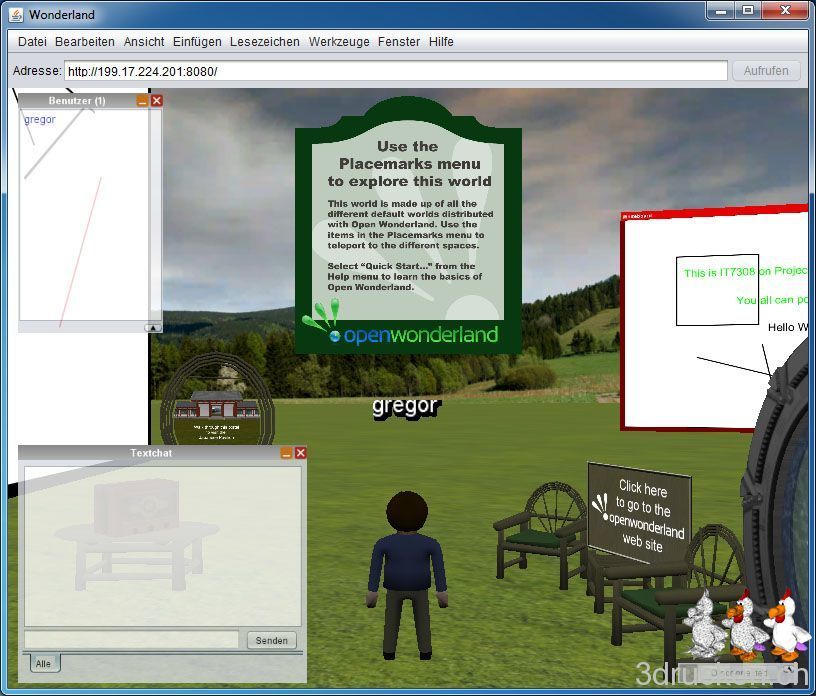Click the openwonderland logo on the sign

[400, 326]
